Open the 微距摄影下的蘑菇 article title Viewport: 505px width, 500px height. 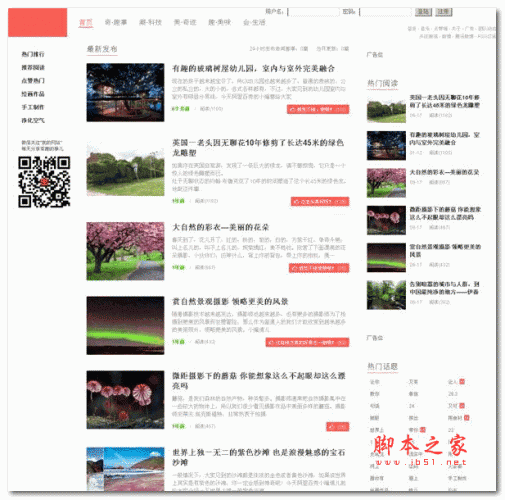[259, 381]
